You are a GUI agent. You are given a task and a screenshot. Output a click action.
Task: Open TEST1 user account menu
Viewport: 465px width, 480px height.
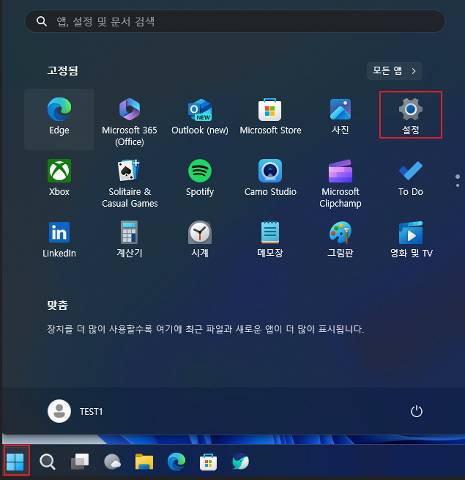[75, 411]
